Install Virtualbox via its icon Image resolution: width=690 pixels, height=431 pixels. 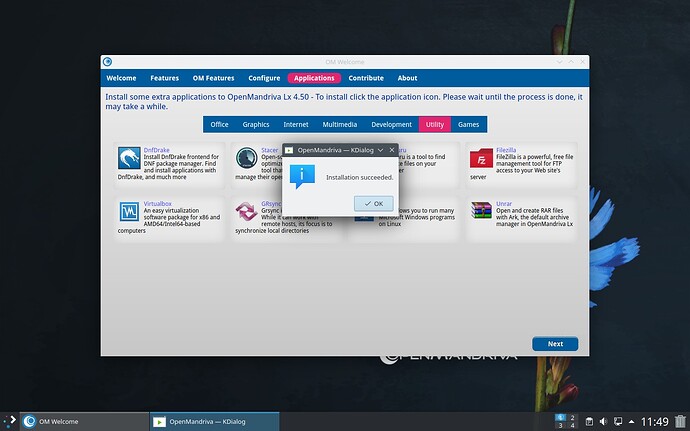pyautogui.click(x=129, y=212)
